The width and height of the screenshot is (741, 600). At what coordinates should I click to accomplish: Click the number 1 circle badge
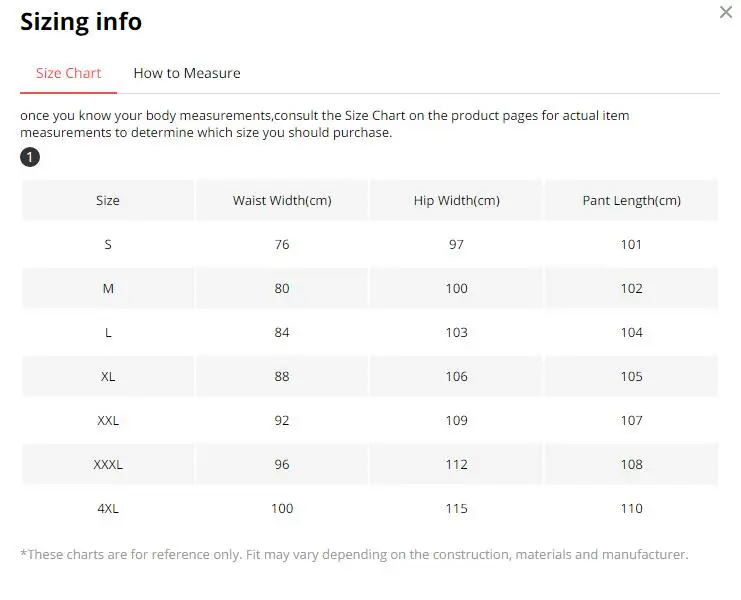point(30,157)
